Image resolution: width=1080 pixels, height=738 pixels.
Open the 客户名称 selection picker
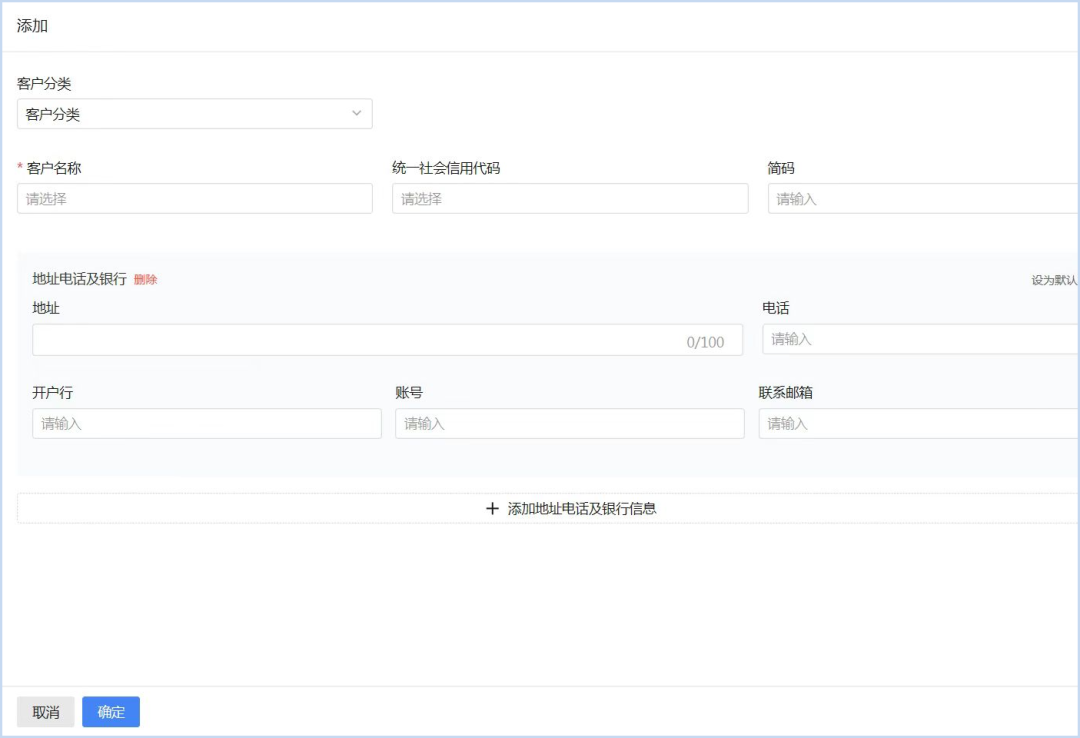click(x=195, y=198)
